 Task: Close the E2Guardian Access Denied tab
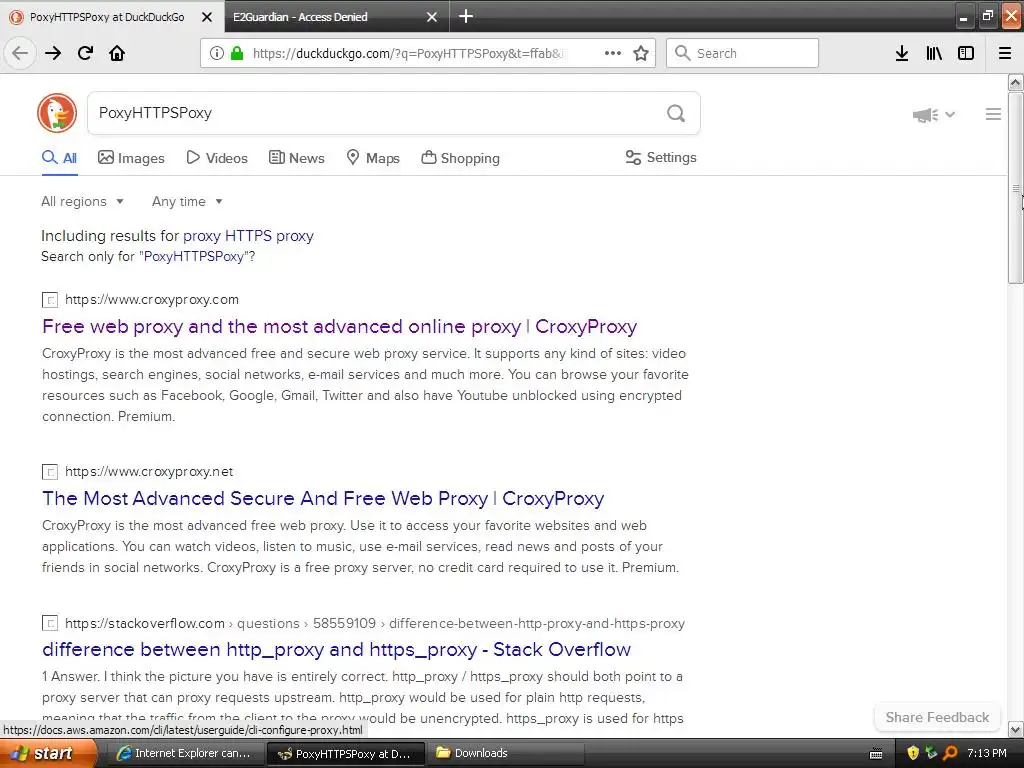tap(432, 17)
